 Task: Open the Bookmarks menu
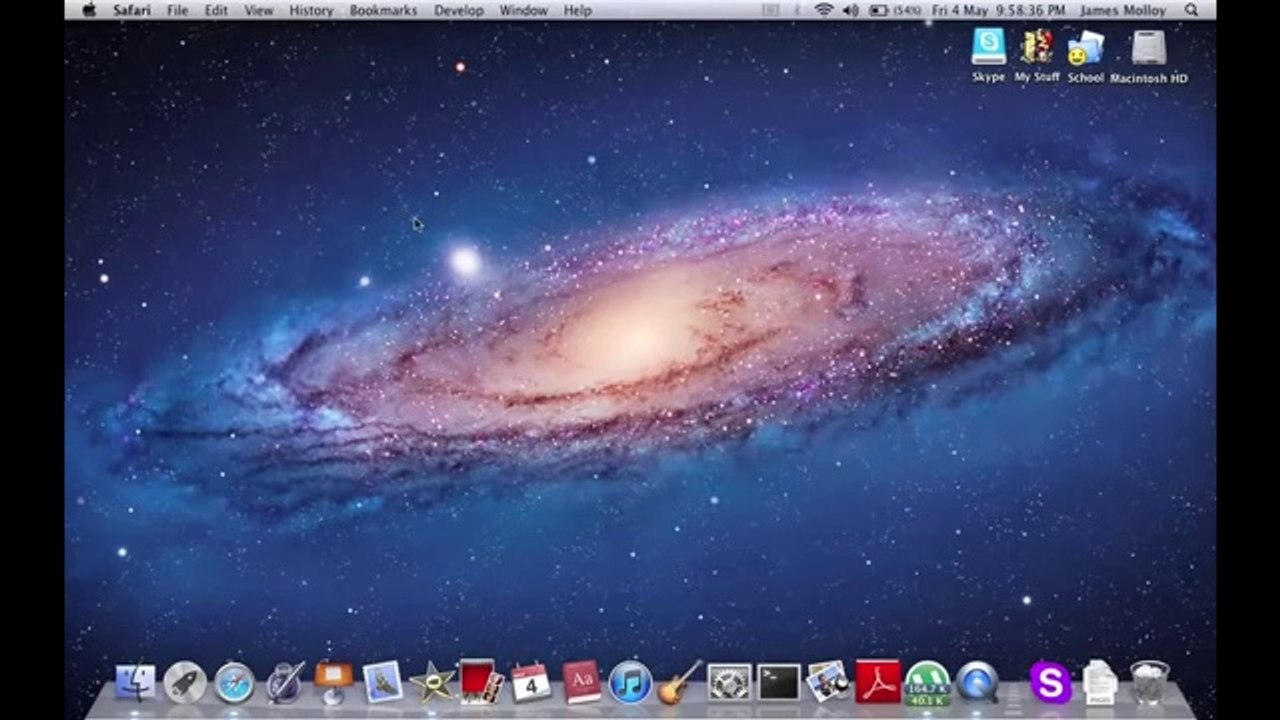point(383,10)
